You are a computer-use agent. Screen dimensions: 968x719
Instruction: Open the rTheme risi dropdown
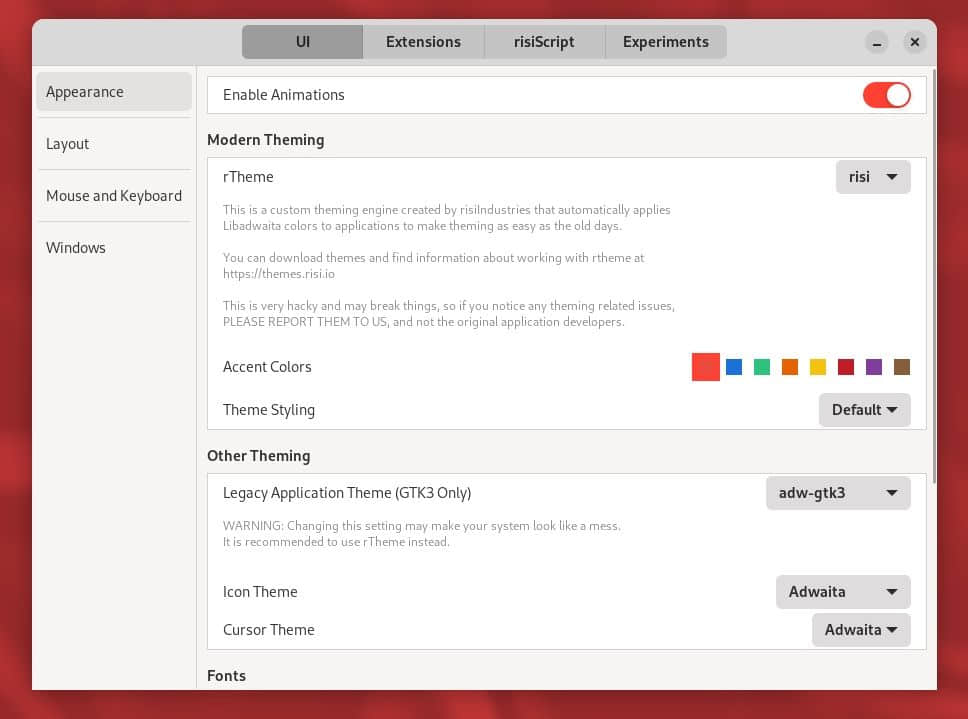(873, 177)
